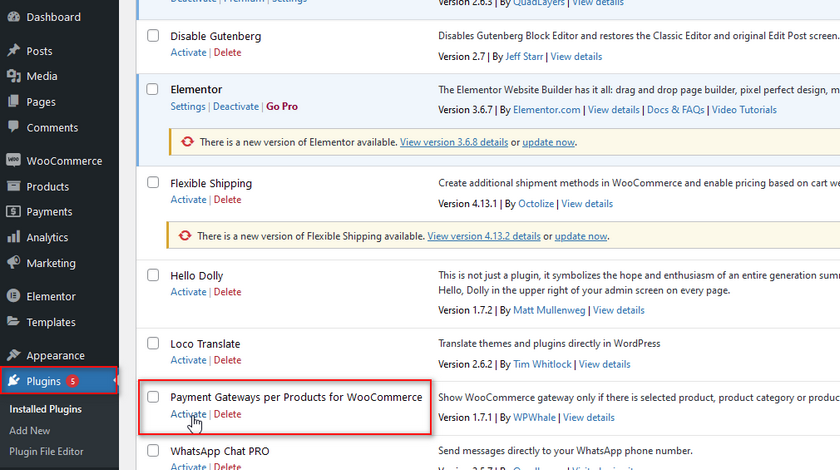Click the Templates folder icon
The height and width of the screenshot is (470, 840).
click(13, 322)
